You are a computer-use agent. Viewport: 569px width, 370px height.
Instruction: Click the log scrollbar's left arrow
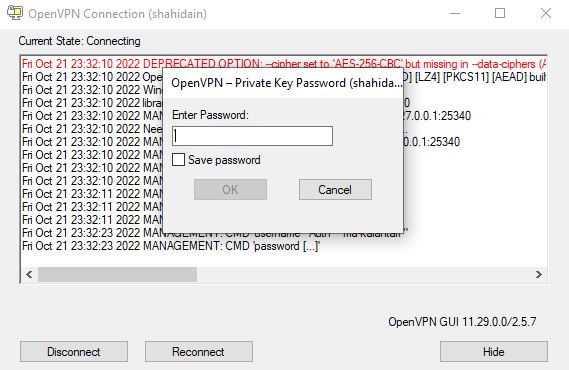(29, 275)
